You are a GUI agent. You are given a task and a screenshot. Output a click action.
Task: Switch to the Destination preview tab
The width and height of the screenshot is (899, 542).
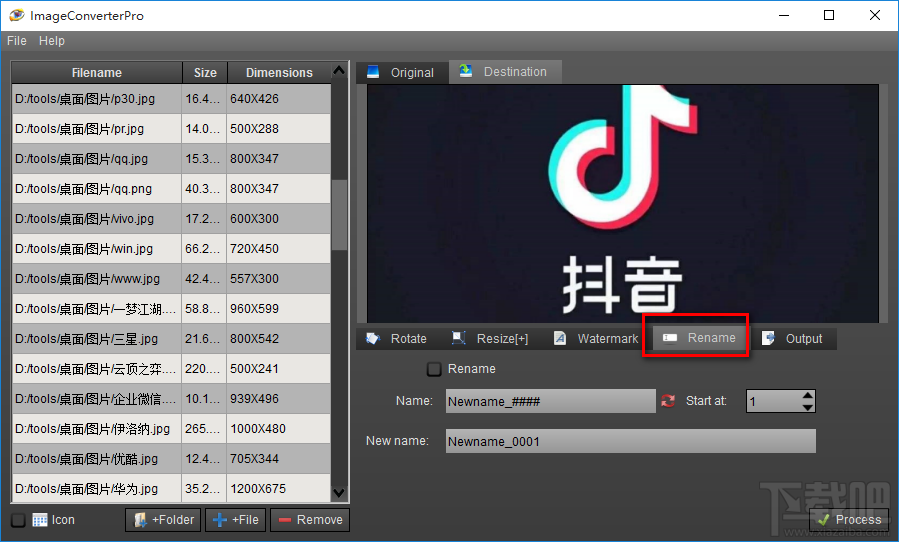pos(505,72)
